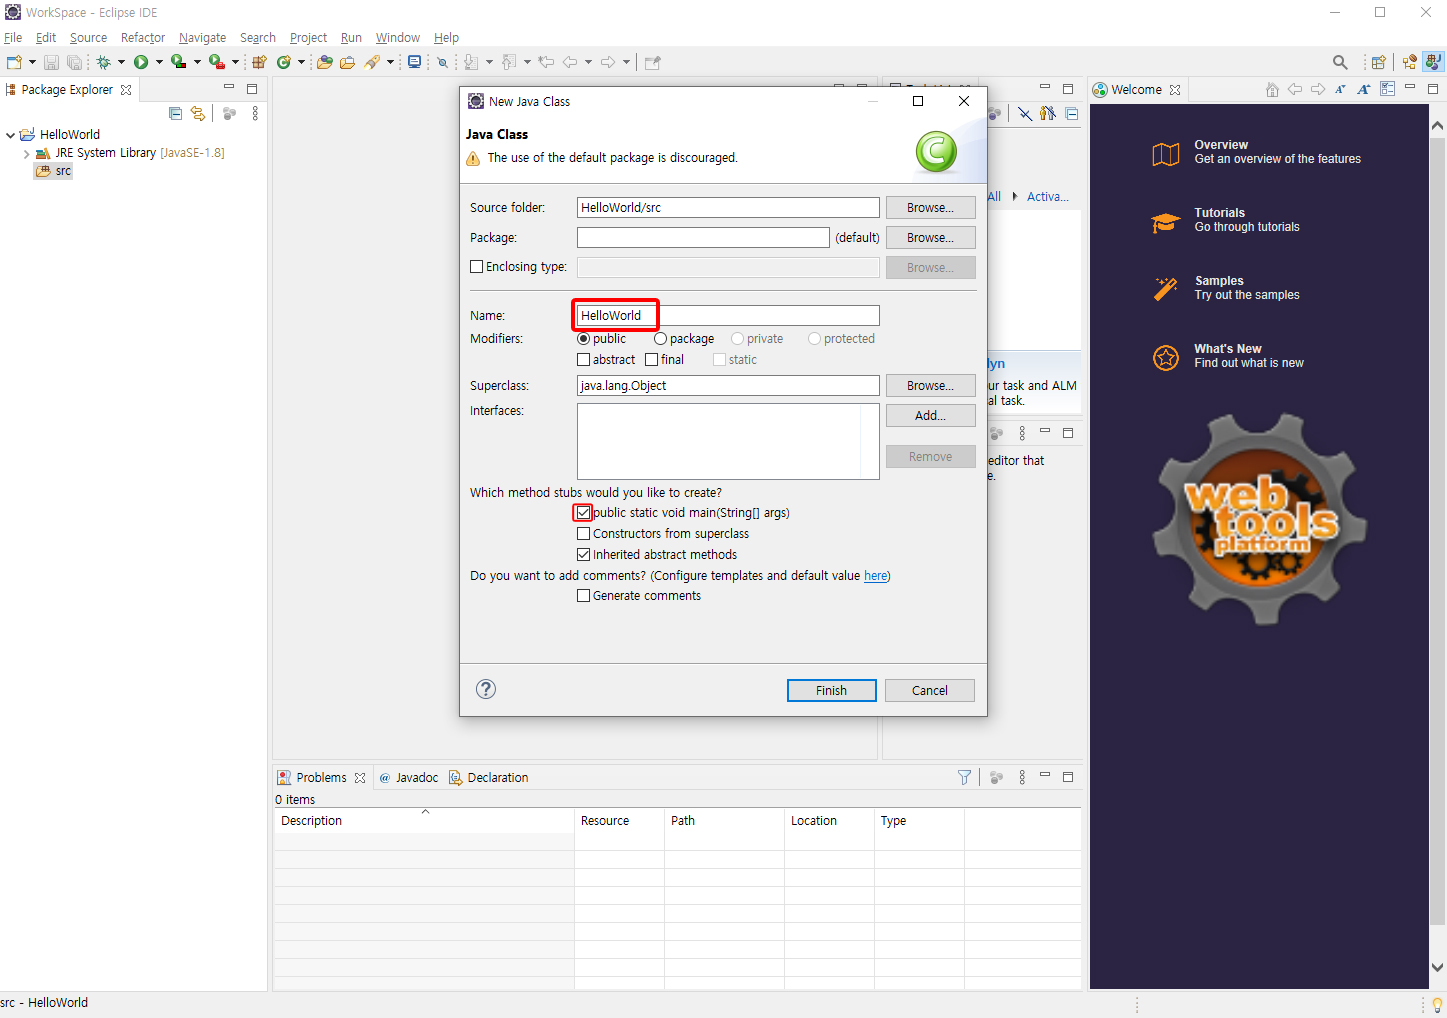Open the New toolbar button dropdown arrow

click(32, 62)
